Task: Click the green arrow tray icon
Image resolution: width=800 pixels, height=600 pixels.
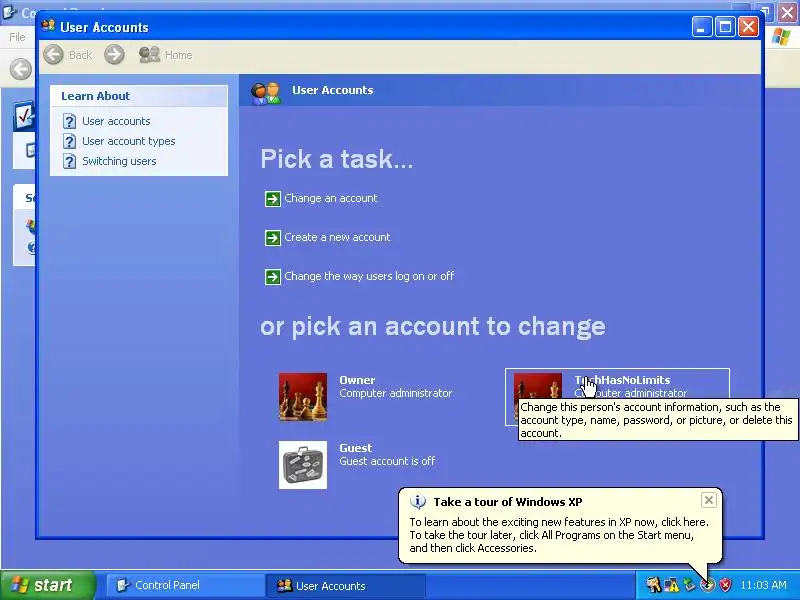Action: pos(689,585)
